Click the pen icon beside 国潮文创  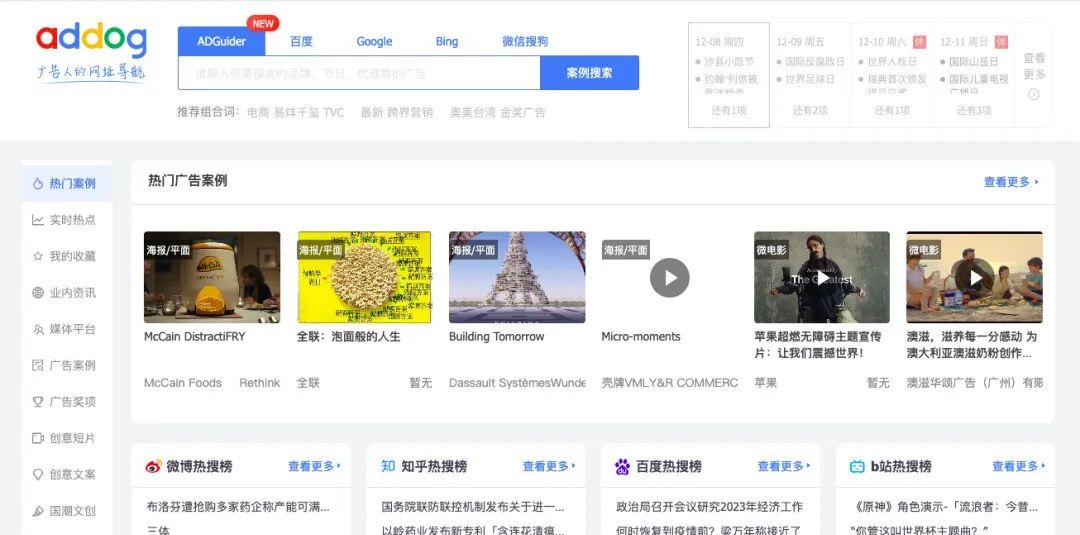coord(38,511)
